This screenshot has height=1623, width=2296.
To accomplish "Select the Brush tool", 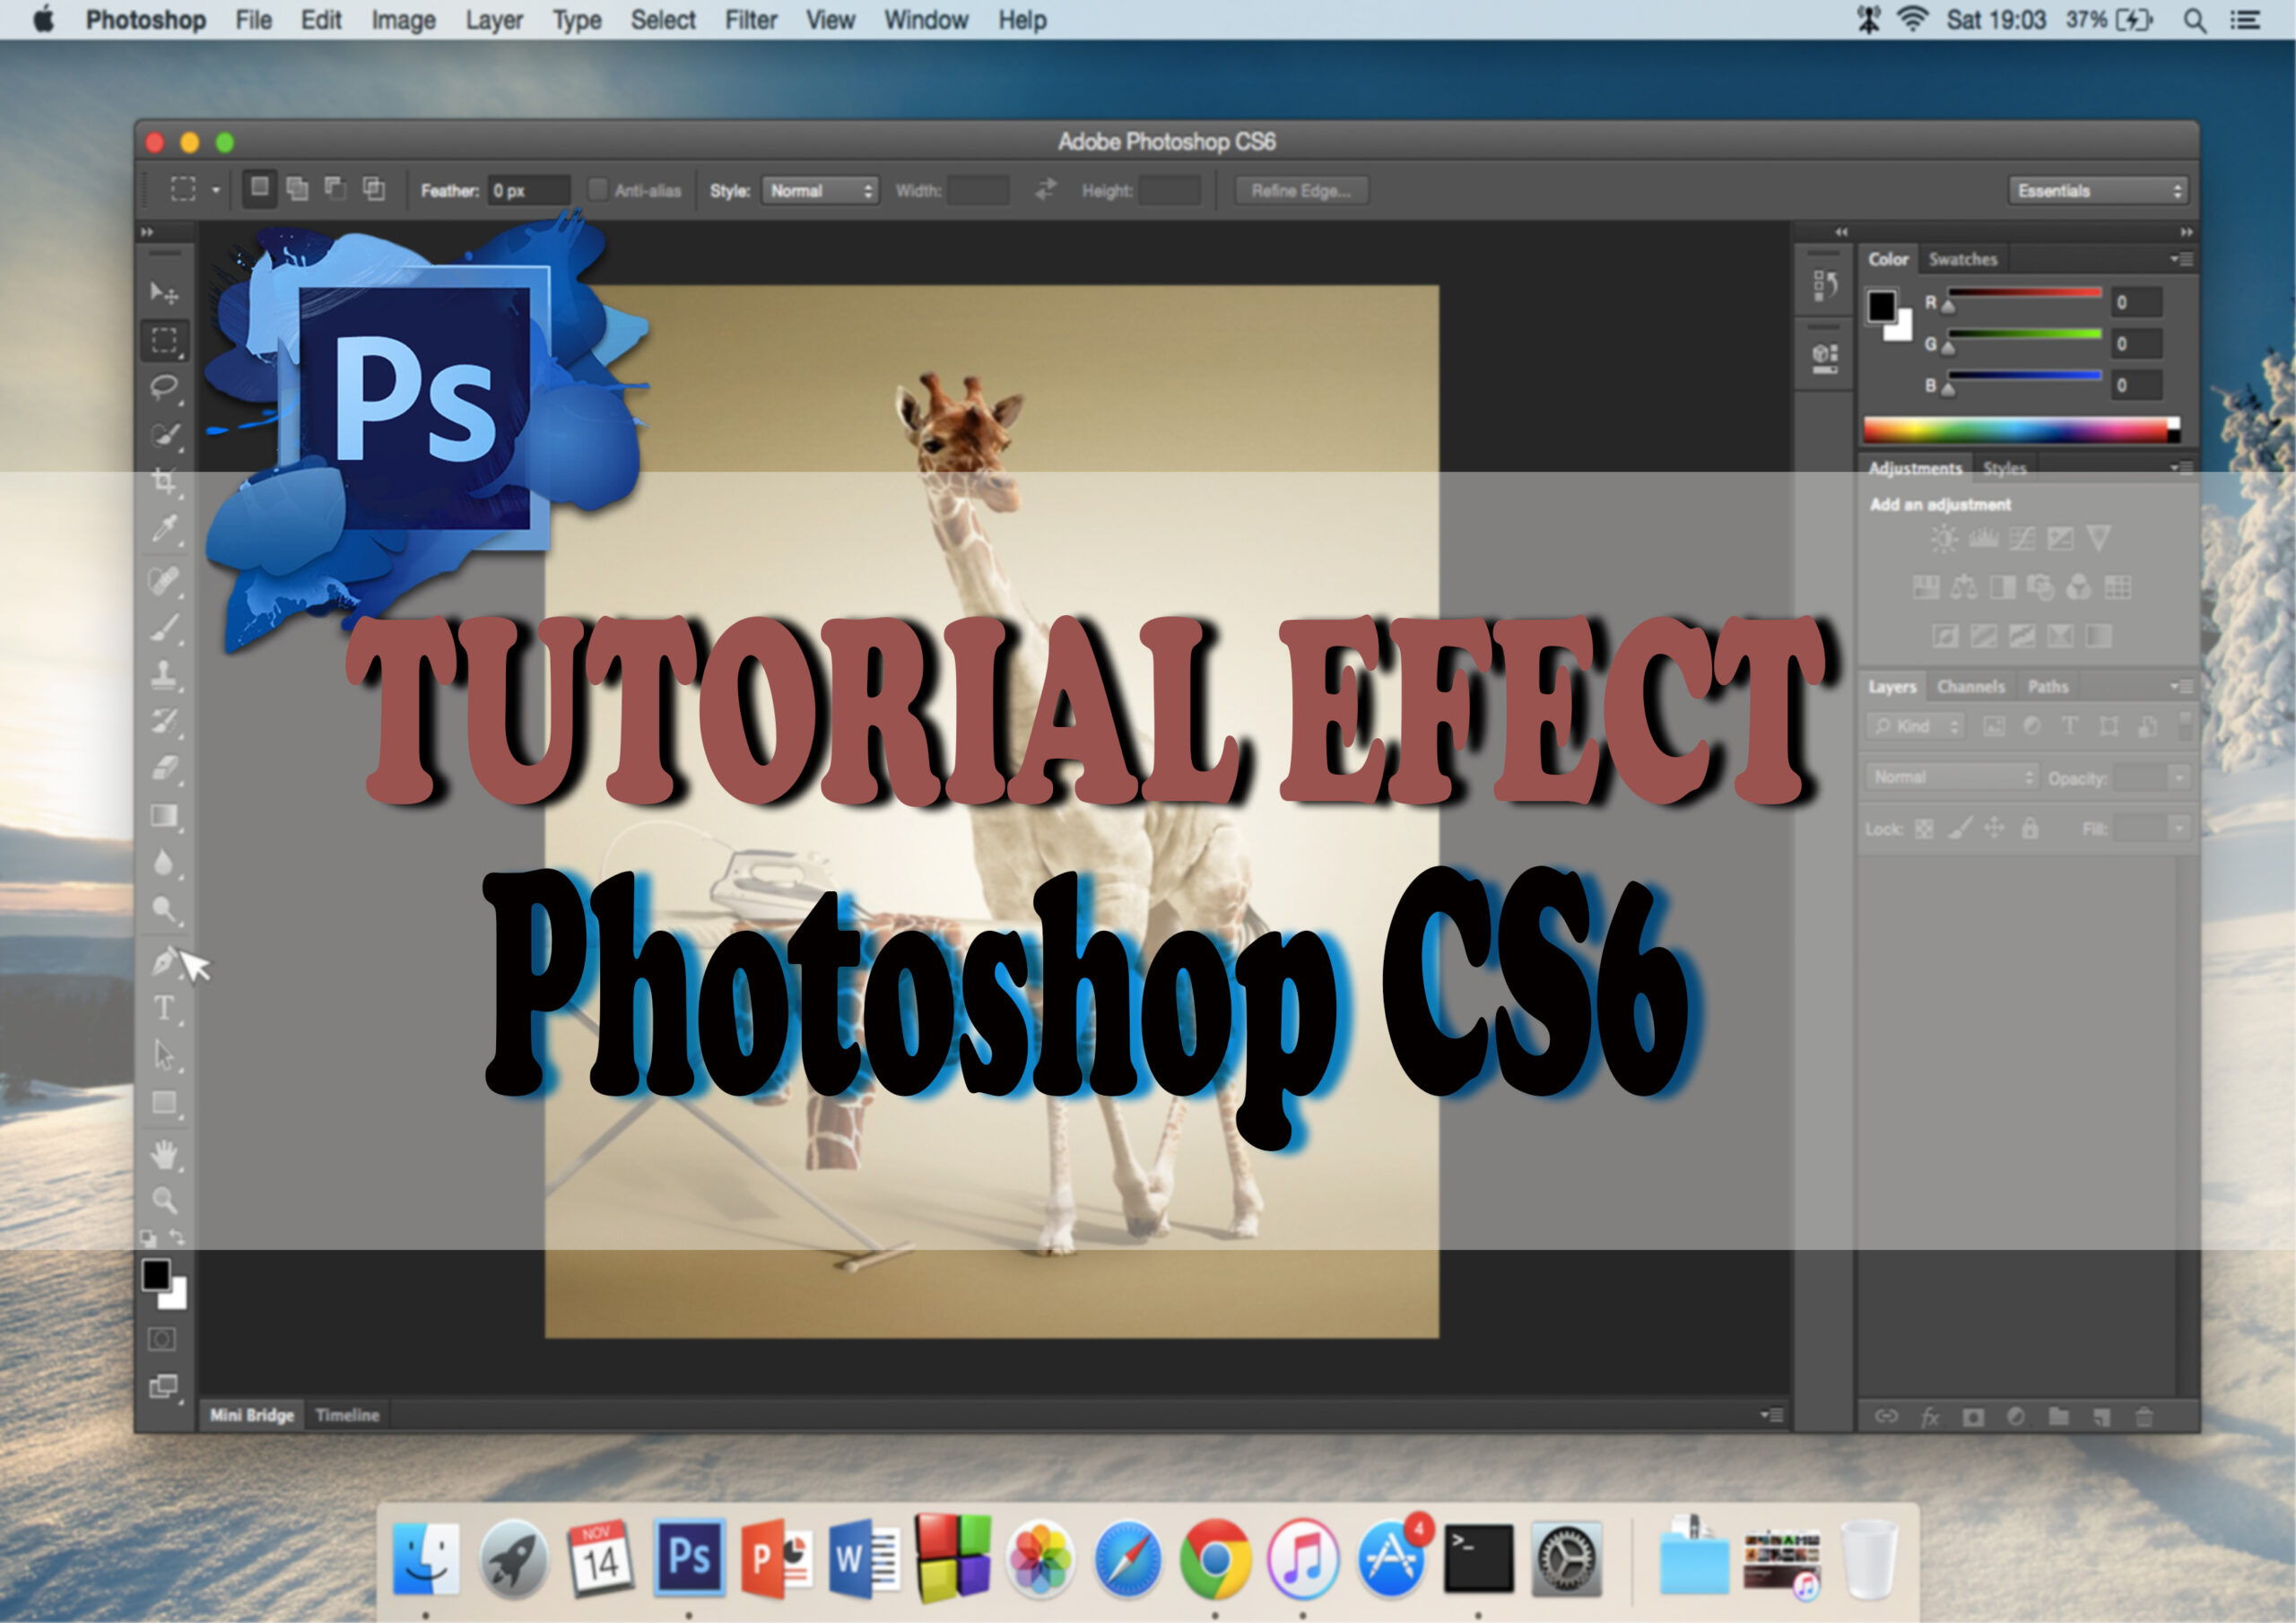I will (x=164, y=629).
